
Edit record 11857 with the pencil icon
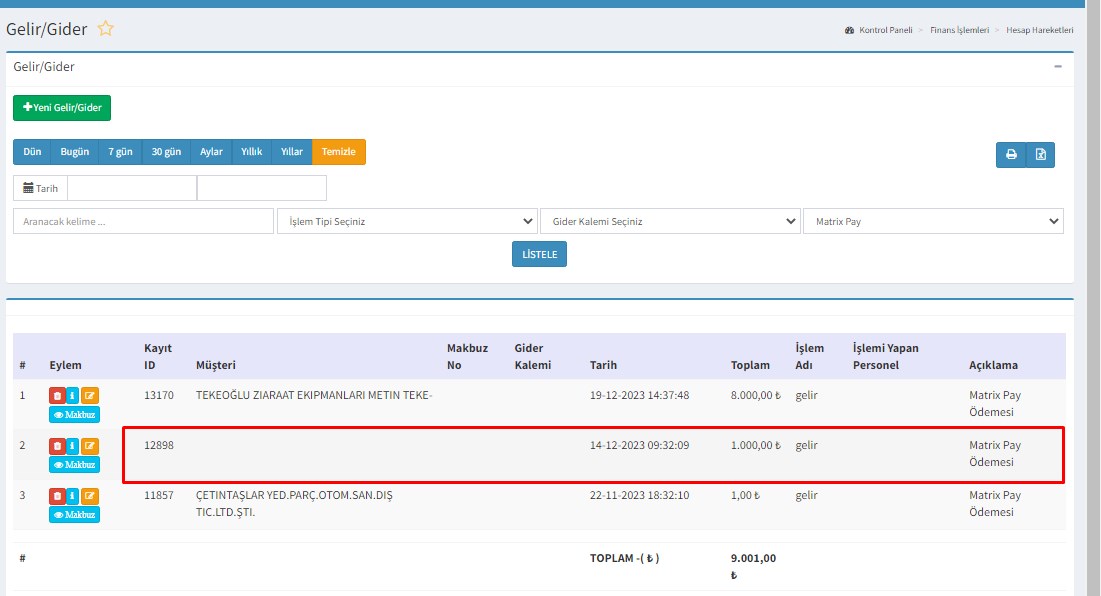tap(90, 496)
